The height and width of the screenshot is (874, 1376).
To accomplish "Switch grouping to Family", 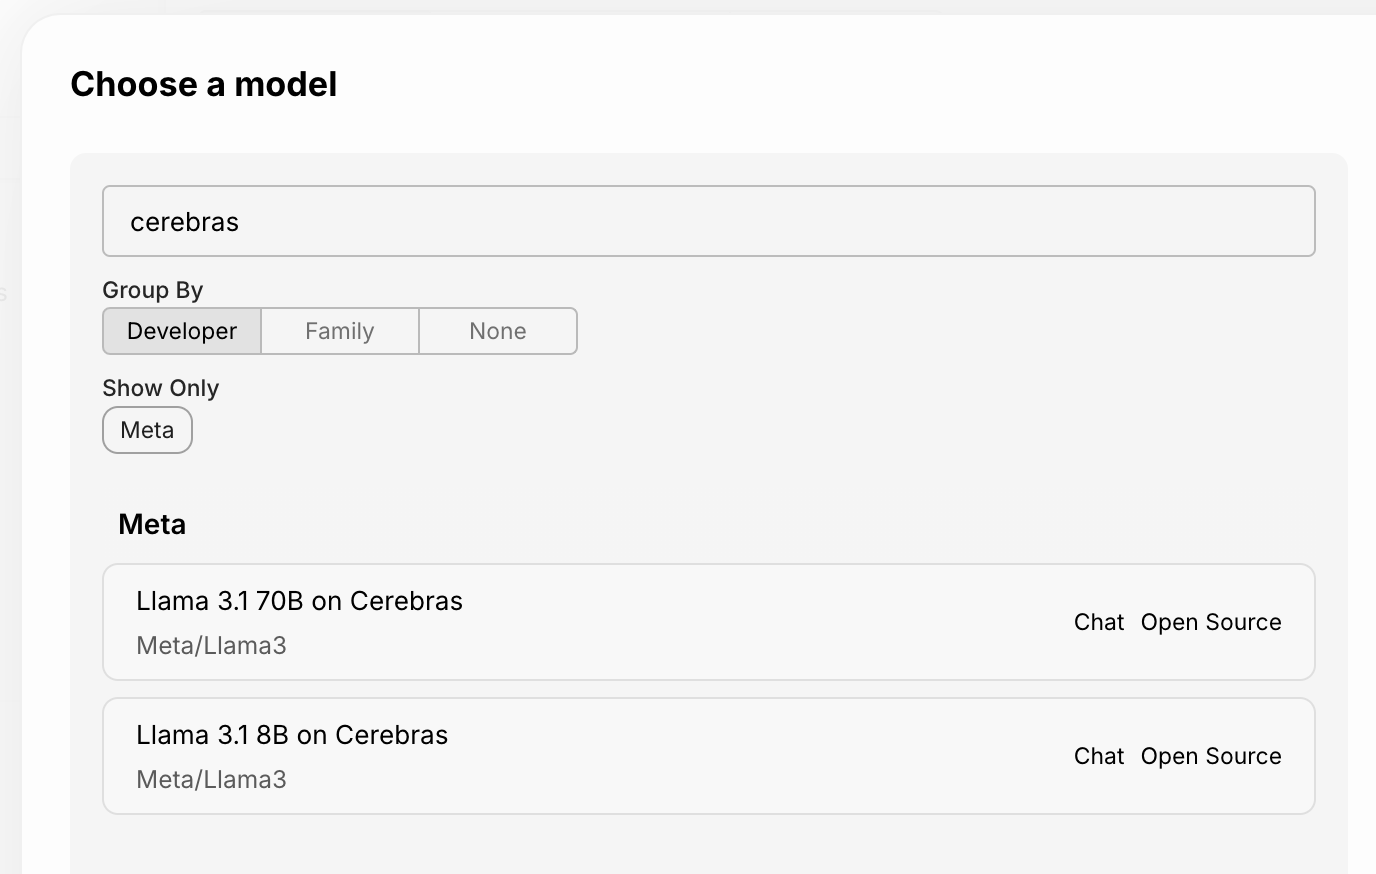I will [340, 331].
